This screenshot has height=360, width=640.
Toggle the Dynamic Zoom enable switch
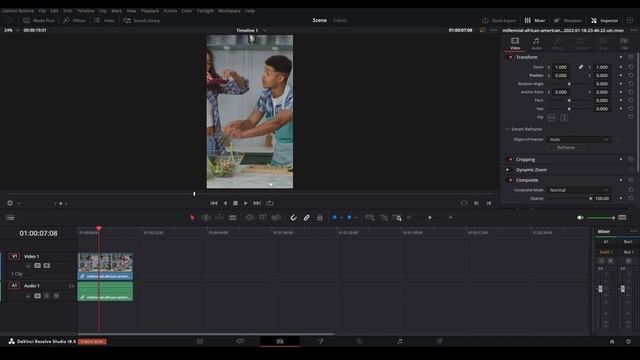pos(509,170)
